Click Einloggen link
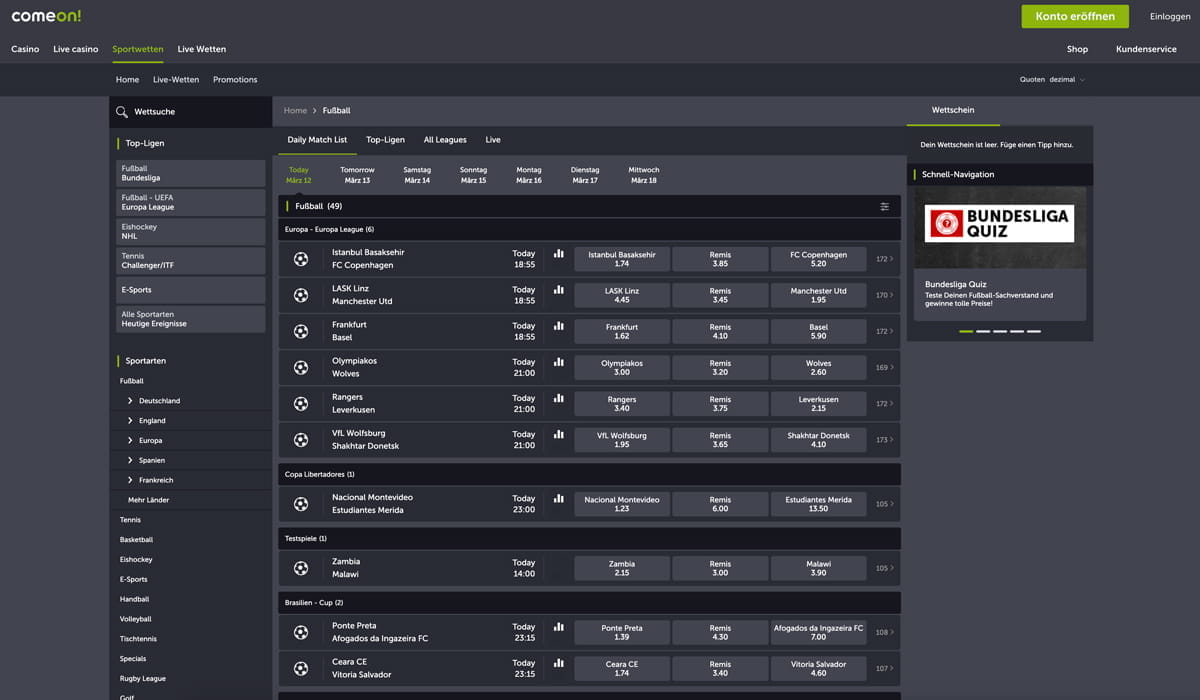 [1170, 16]
